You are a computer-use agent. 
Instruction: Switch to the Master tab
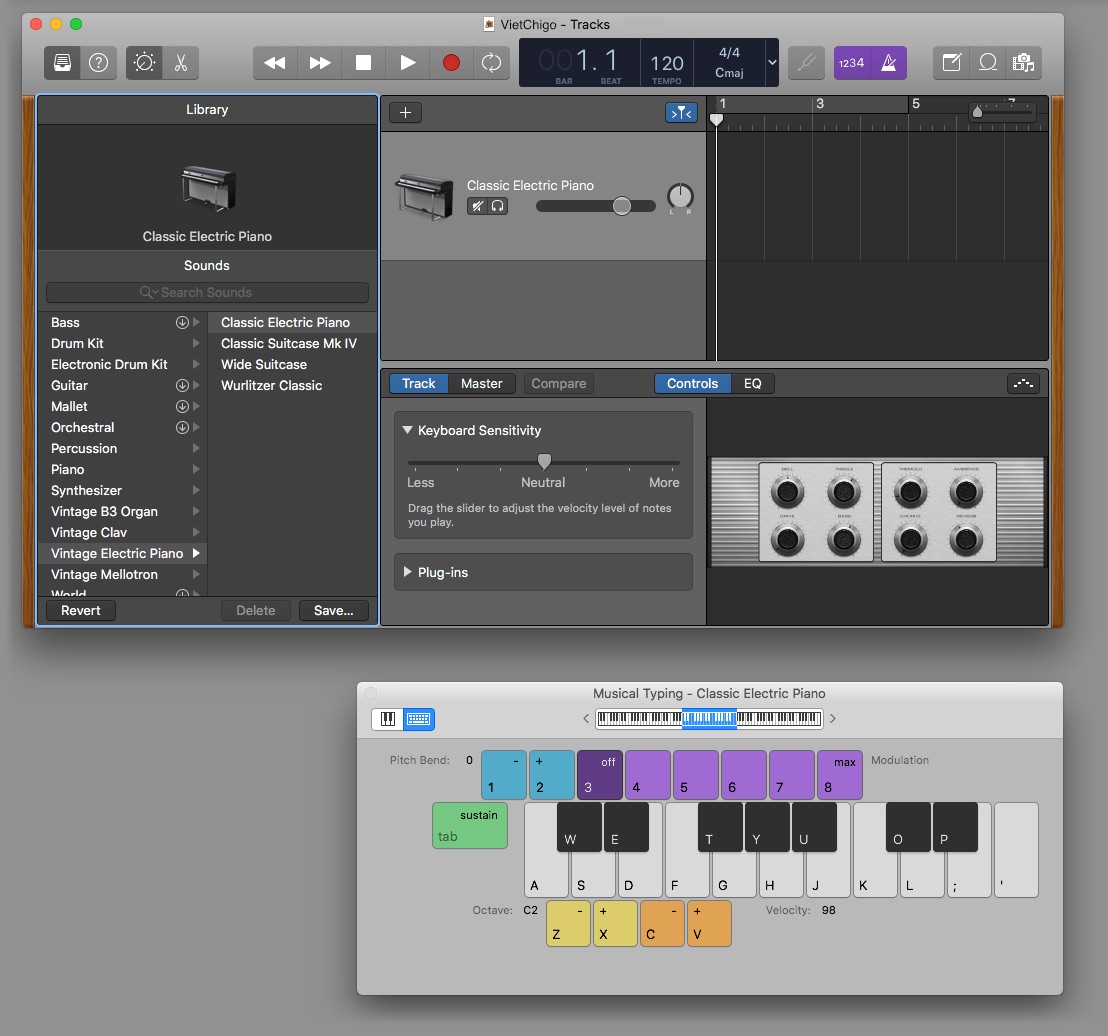(x=481, y=383)
